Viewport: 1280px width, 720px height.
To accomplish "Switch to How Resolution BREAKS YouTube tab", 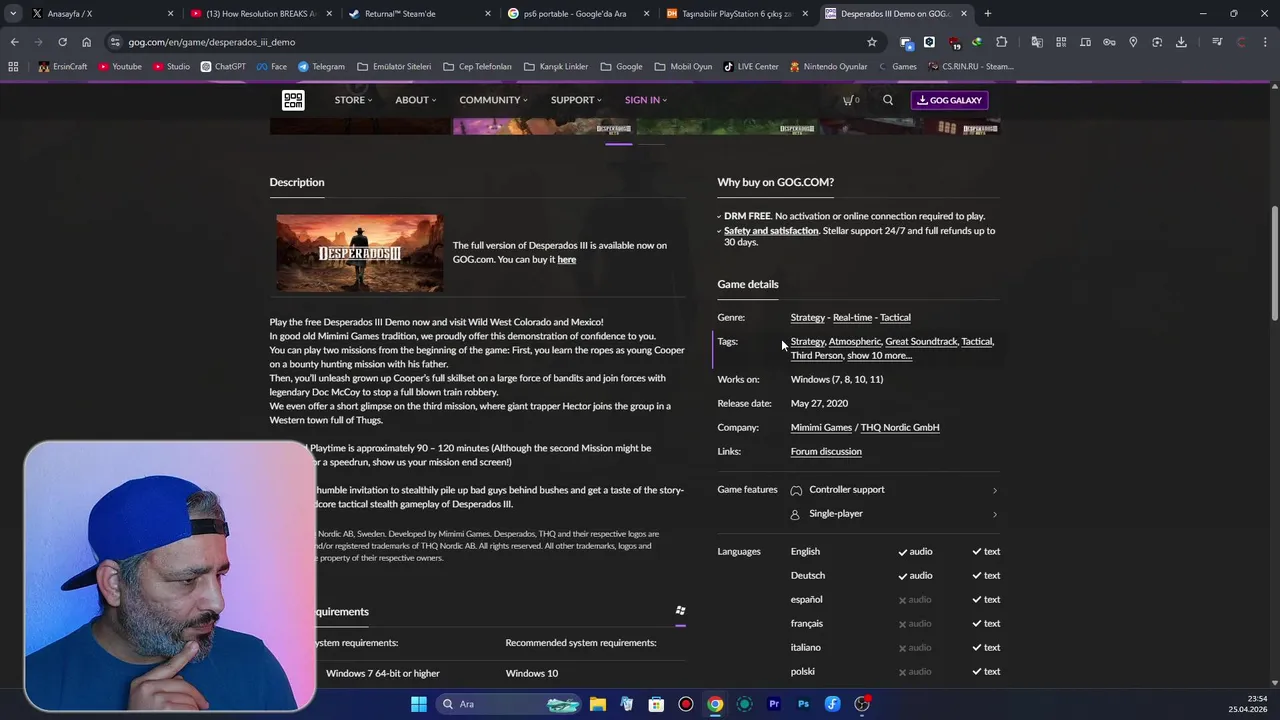I will click(x=260, y=14).
